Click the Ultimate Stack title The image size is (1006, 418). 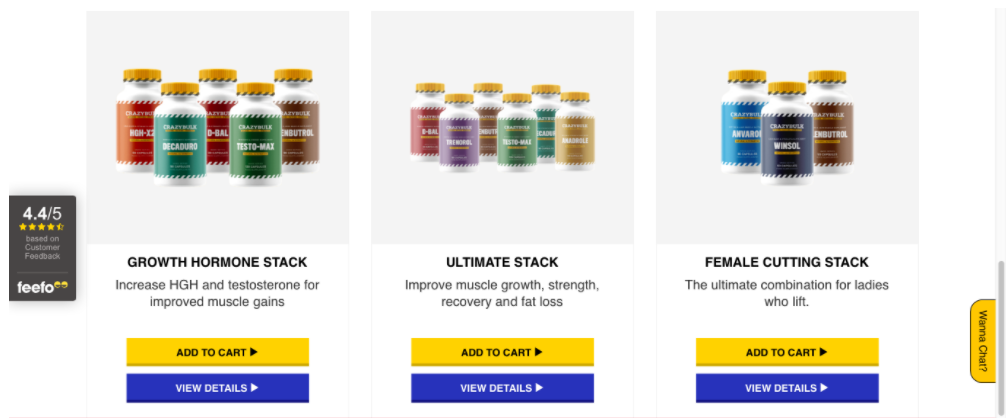502,262
